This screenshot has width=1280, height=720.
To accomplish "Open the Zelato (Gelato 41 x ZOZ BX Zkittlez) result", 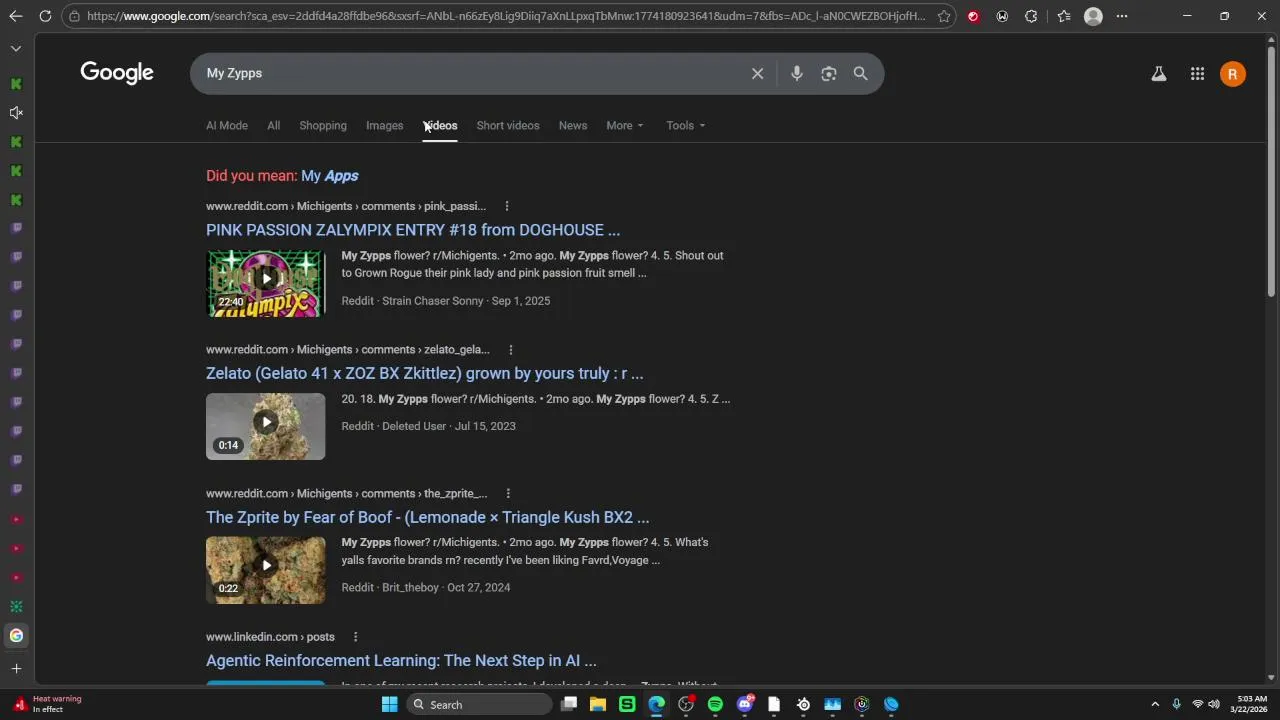I will [424, 373].
